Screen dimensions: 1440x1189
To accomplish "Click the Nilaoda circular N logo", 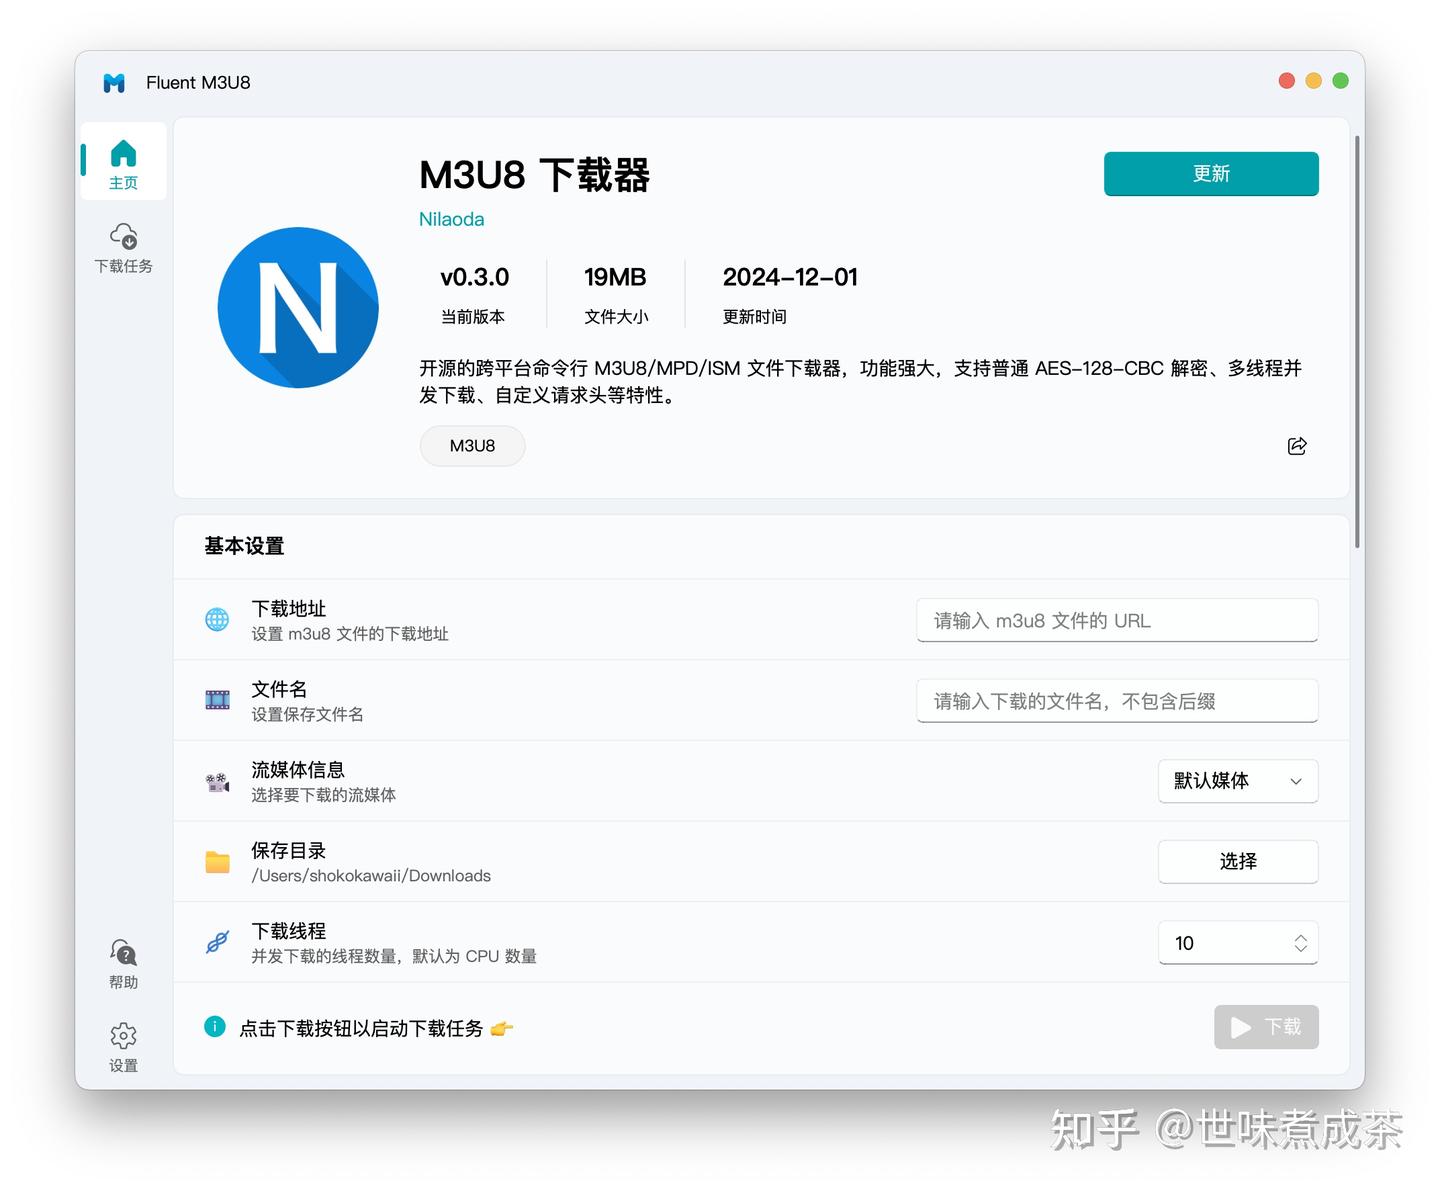I will tap(298, 307).
